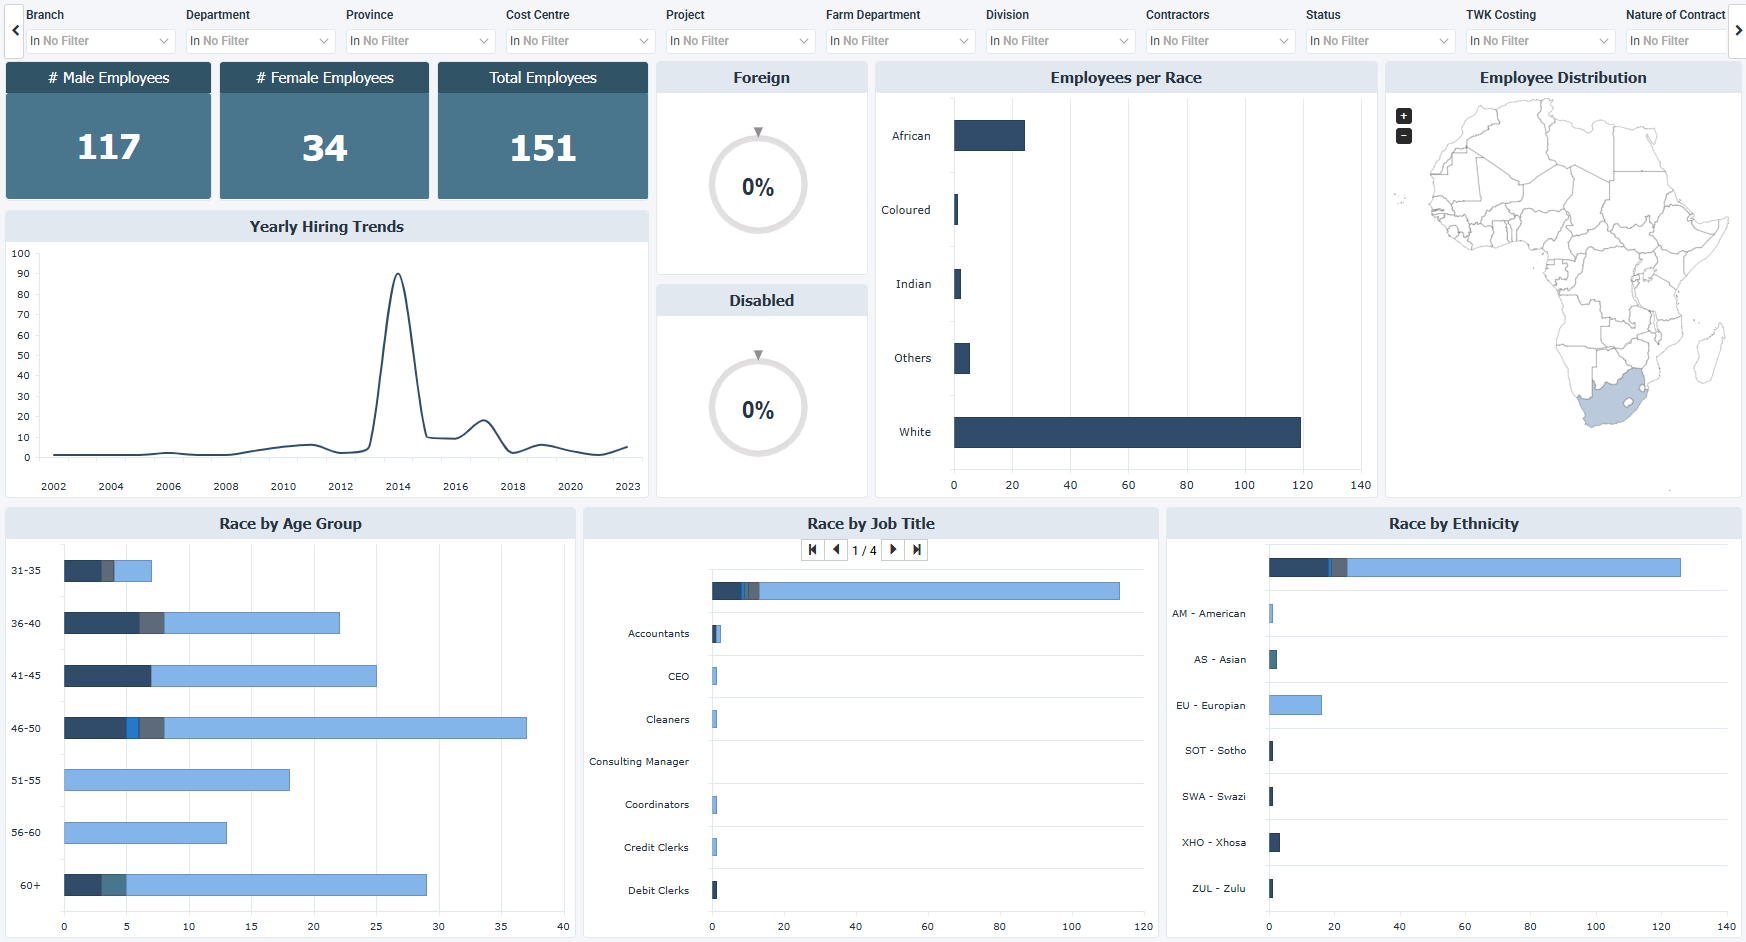Open the Division filter dropdown
The height and width of the screenshot is (942, 1746).
(x=1060, y=41)
